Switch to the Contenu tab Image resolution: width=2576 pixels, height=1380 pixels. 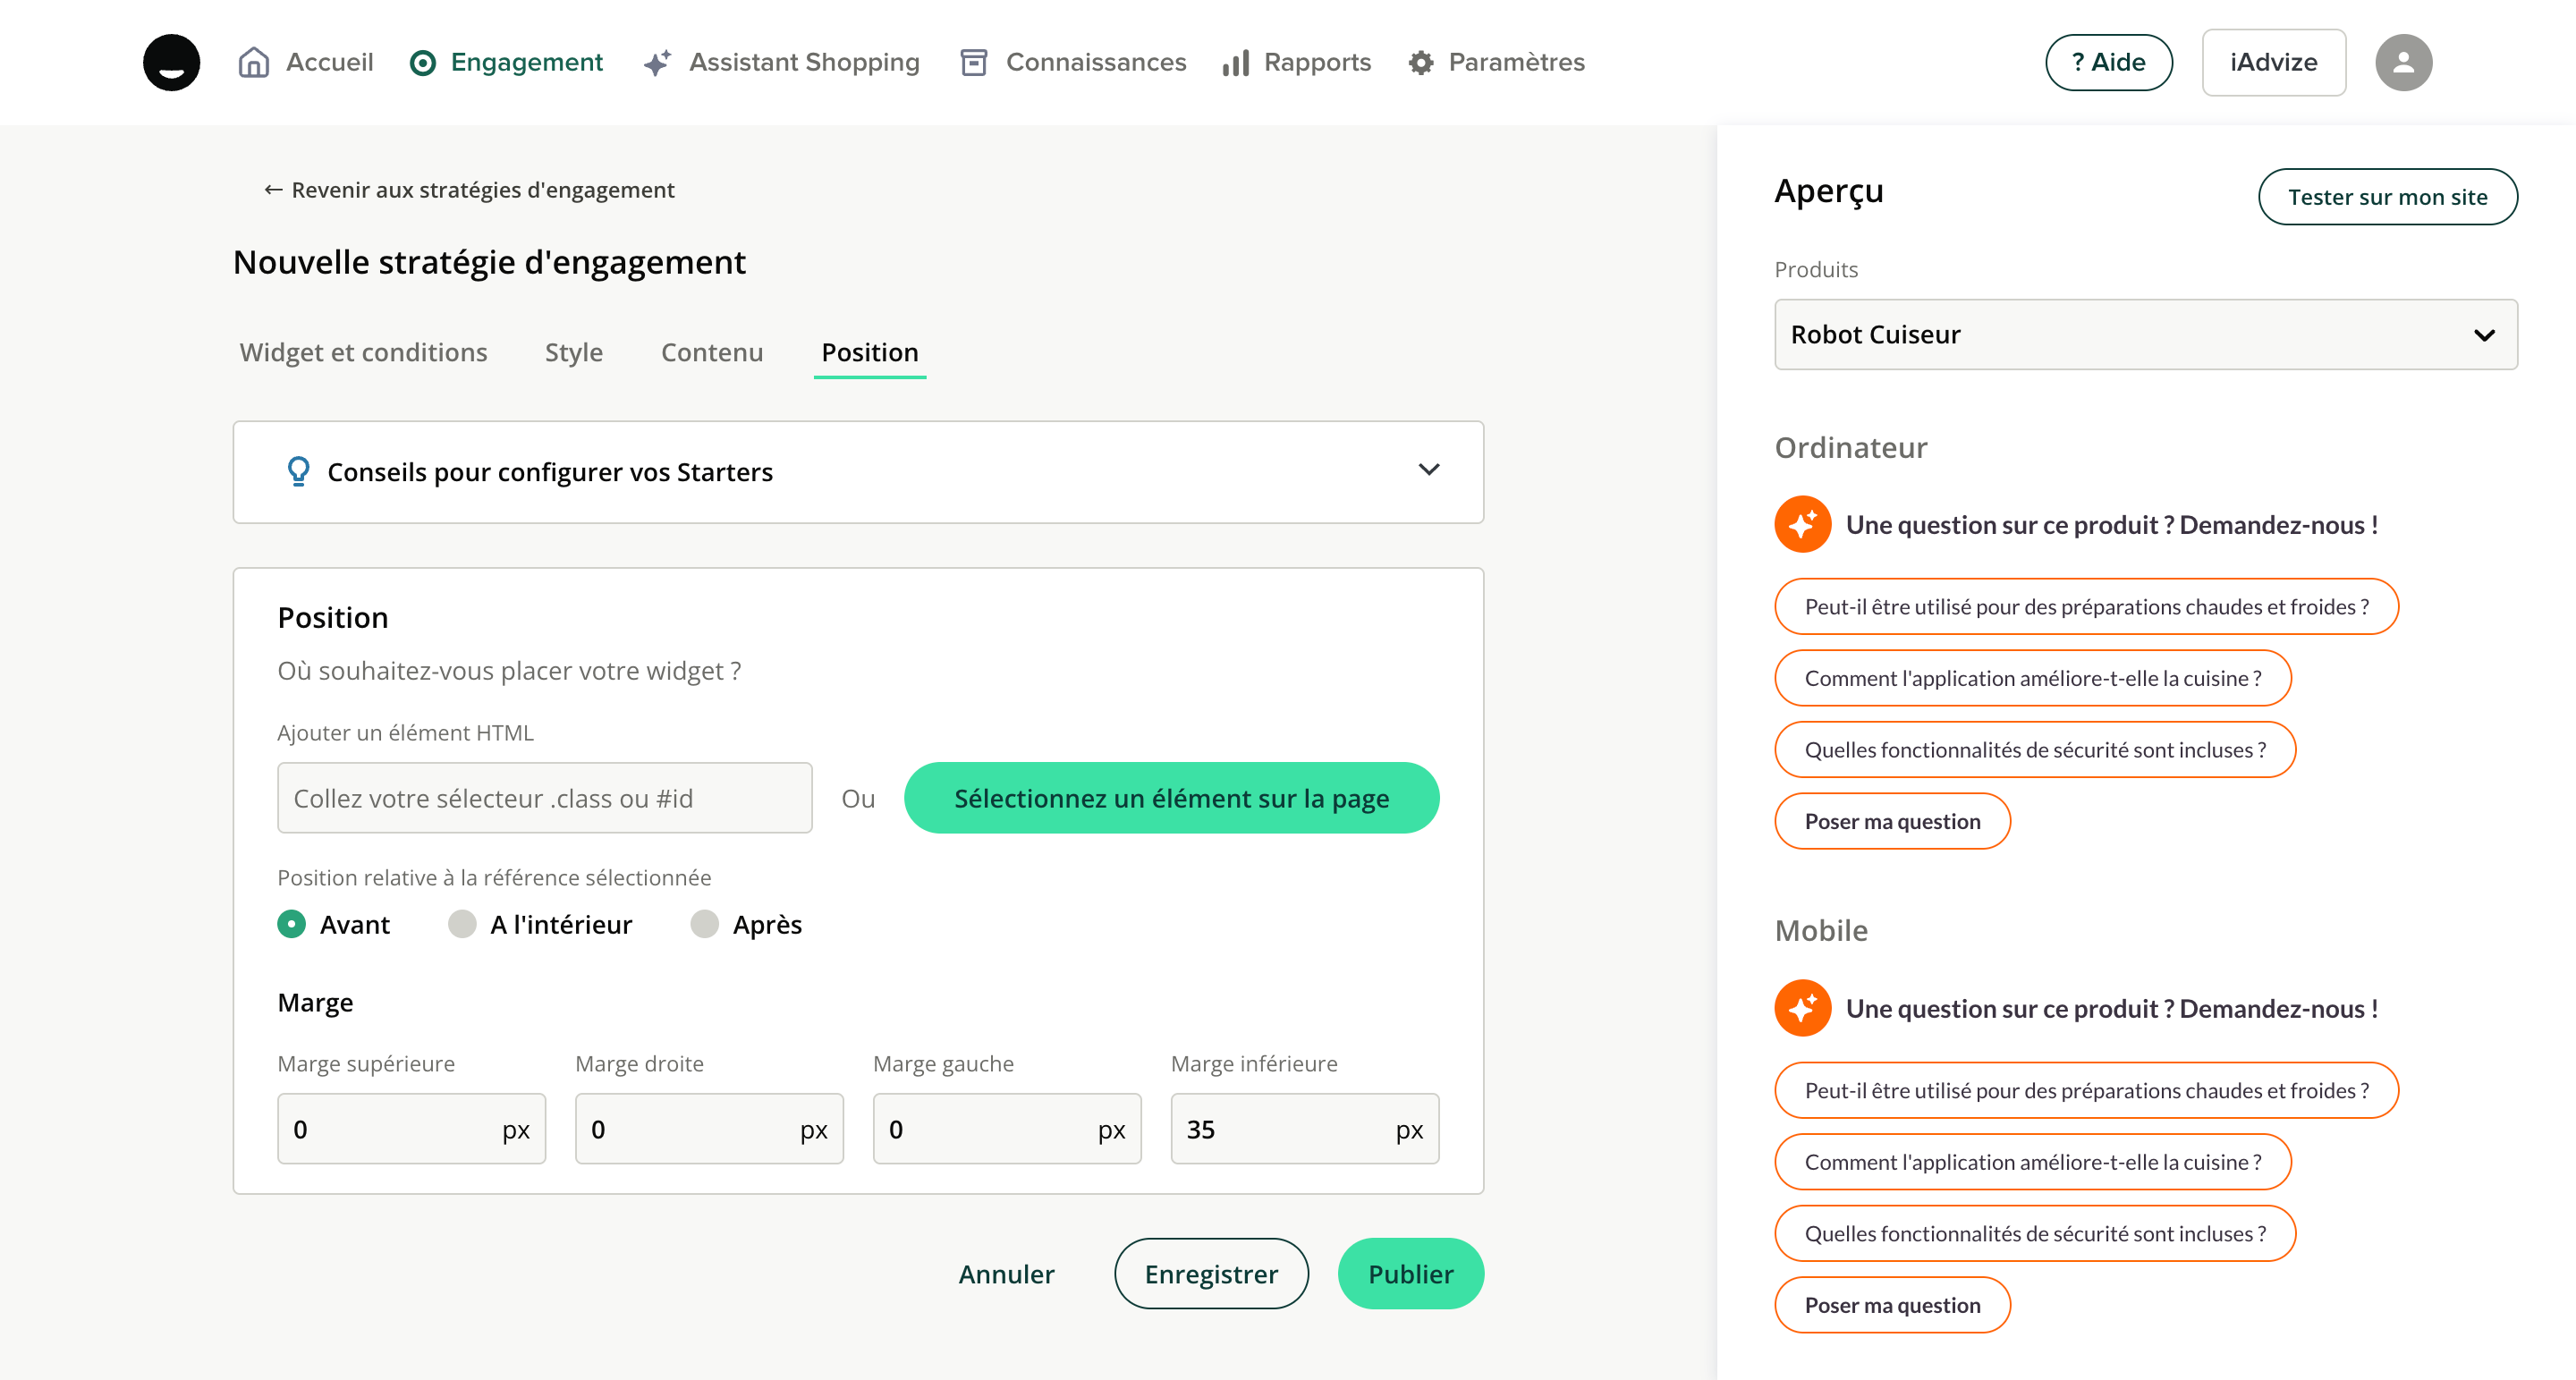(x=711, y=352)
